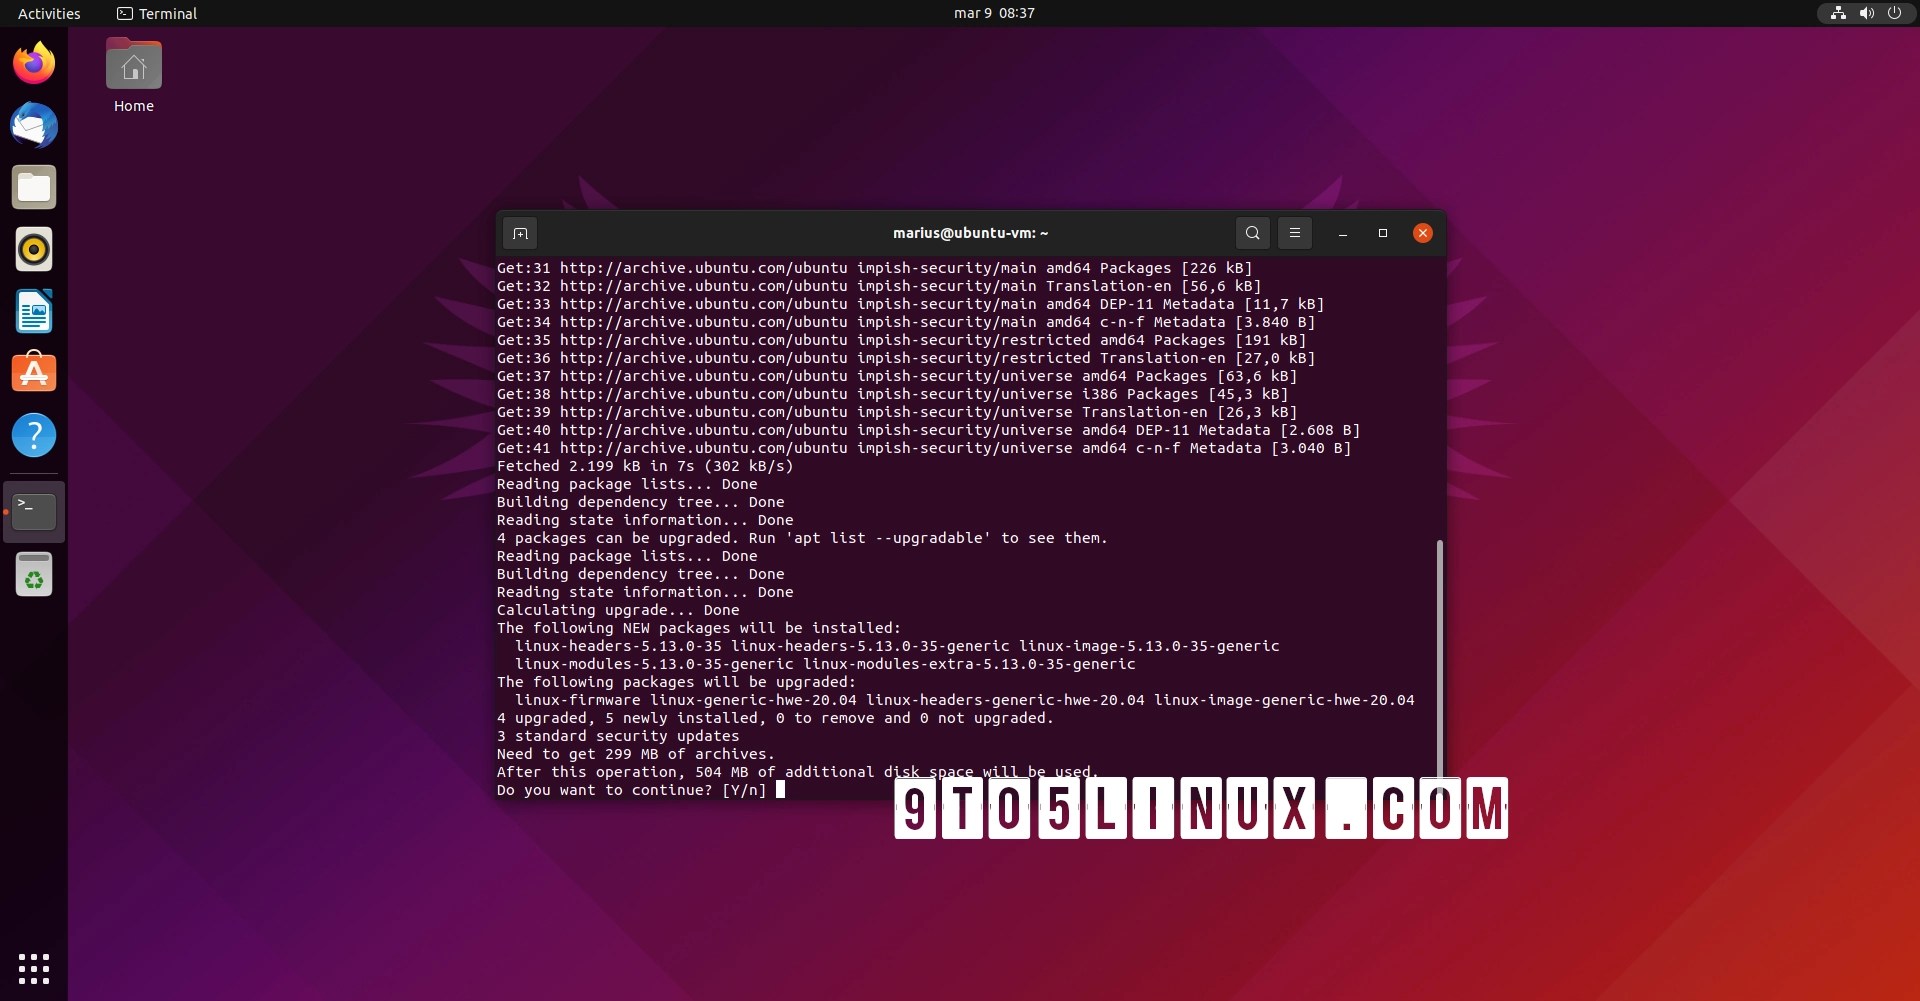Open Activities overview
Image resolution: width=1920 pixels, height=1001 pixels.
(x=49, y=13)
